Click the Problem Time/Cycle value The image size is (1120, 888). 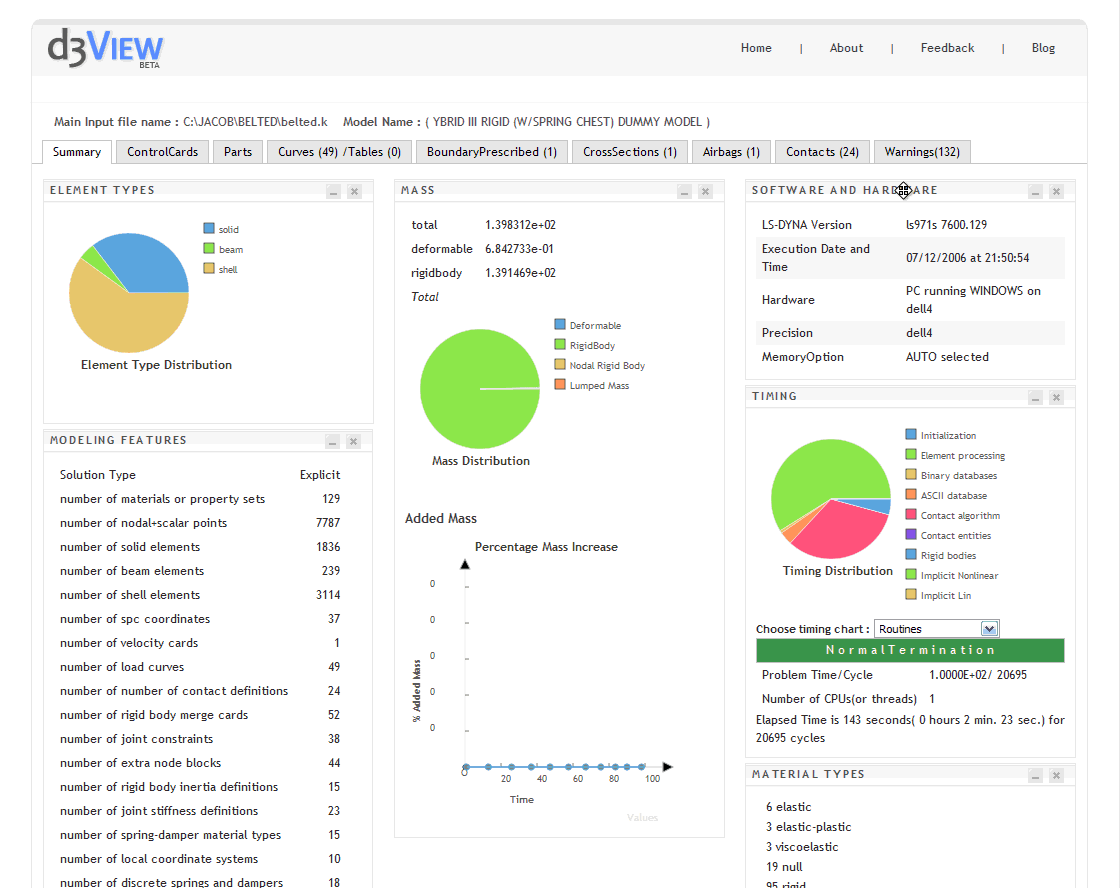[978, 675]
